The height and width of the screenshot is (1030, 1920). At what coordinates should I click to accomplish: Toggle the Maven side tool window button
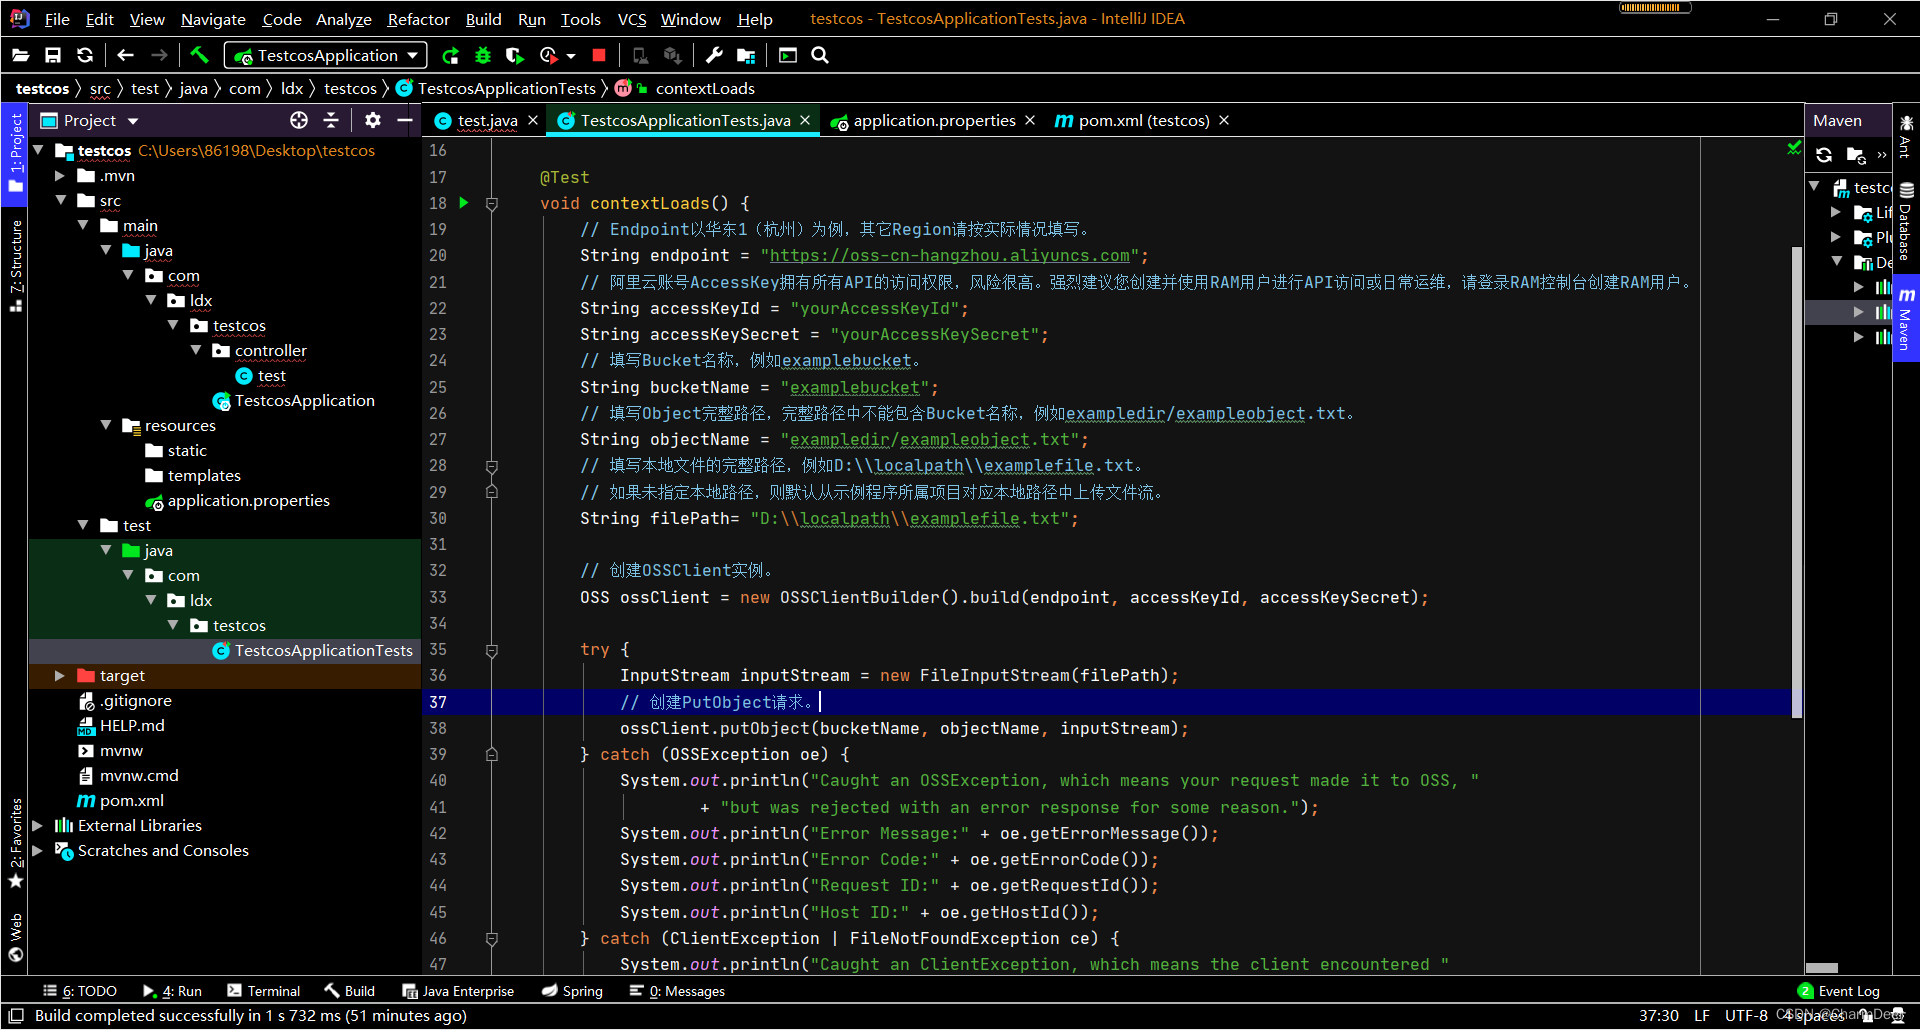pos(1906,320)
